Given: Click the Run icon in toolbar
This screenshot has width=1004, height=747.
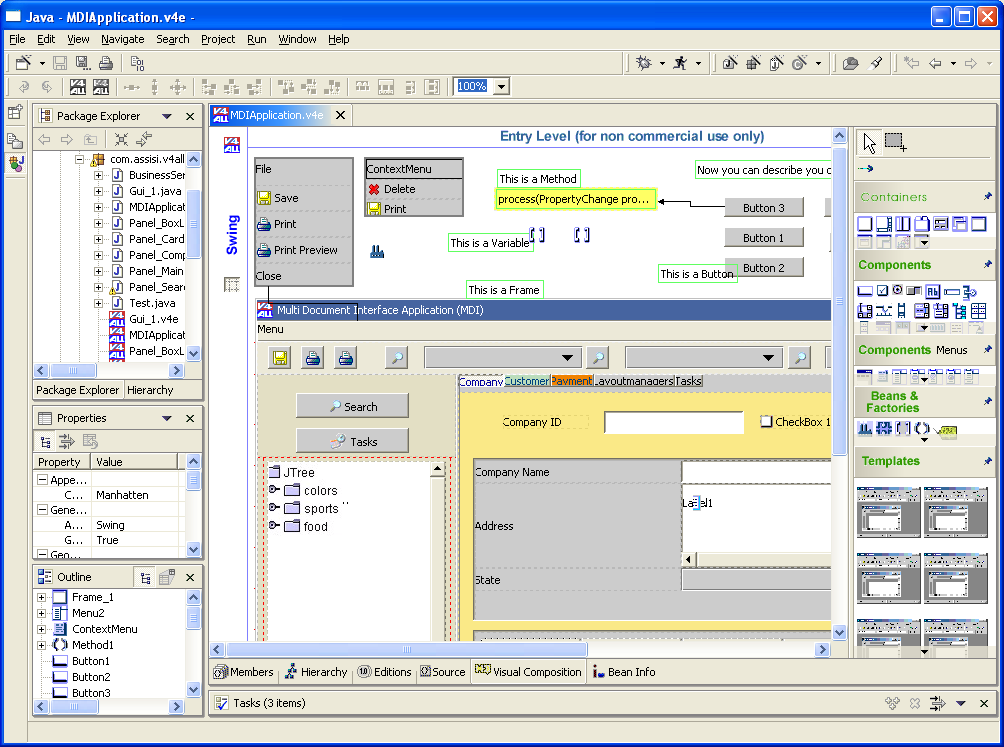Looking at the screenshot, I should (x=680, y=63).
